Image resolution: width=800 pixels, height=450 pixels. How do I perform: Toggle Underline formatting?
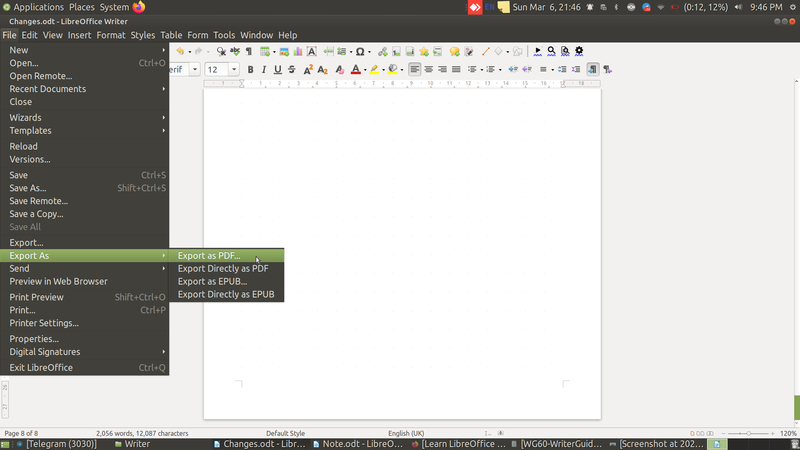pos(278,69)
